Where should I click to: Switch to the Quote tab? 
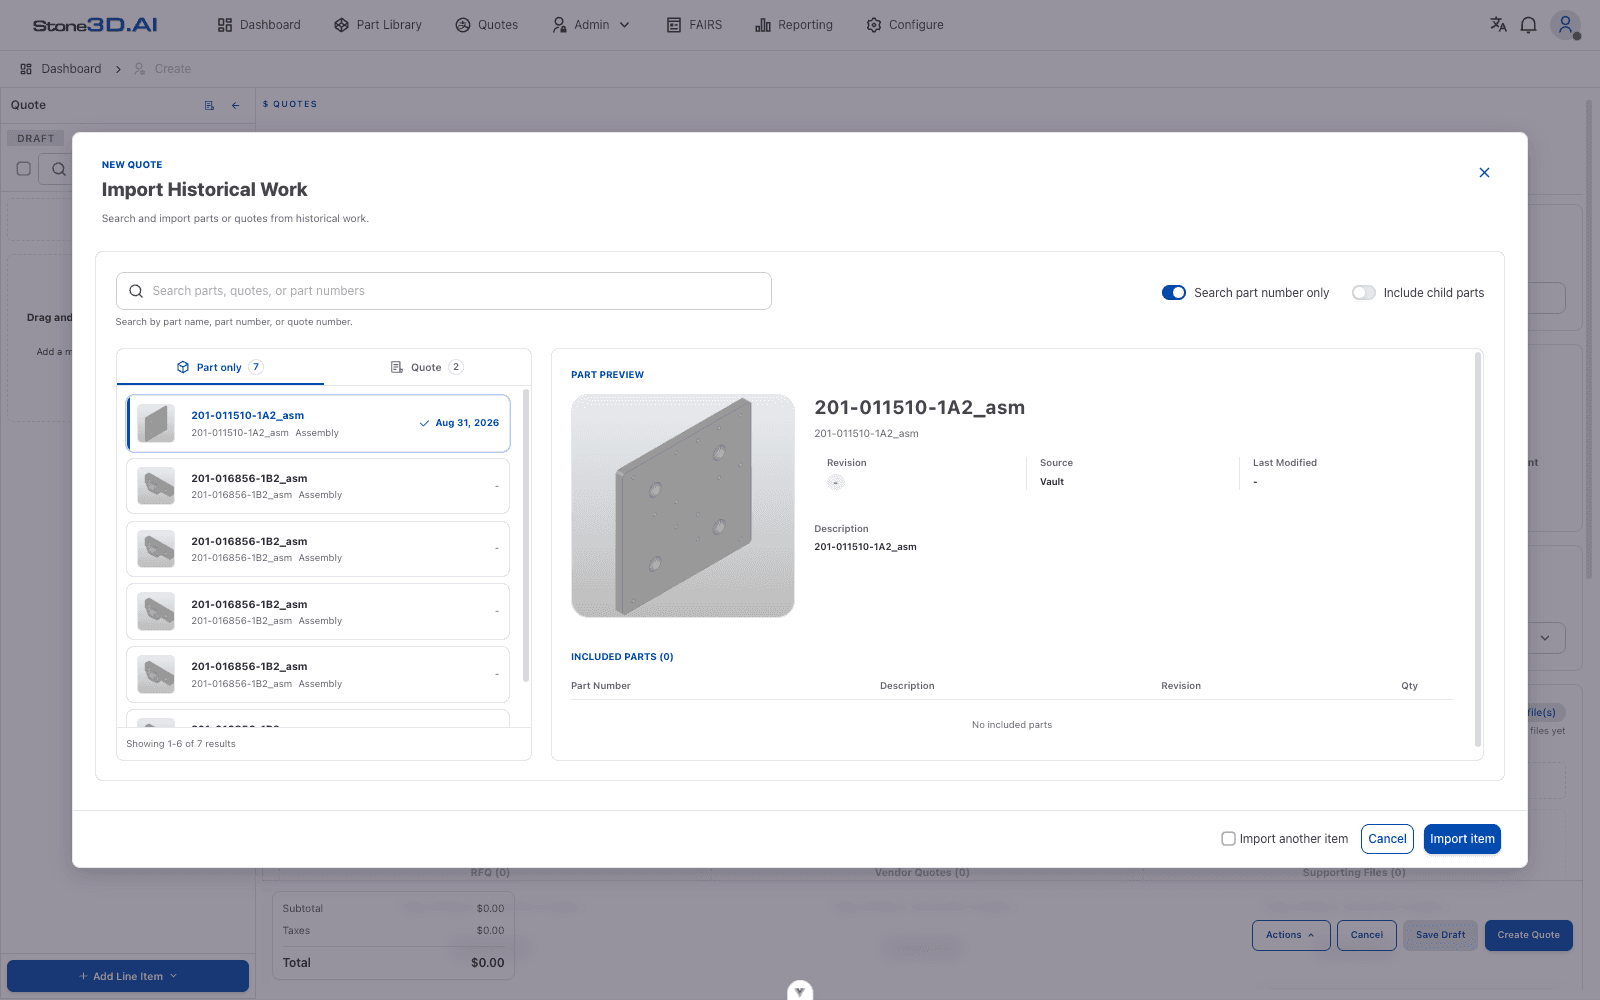(x=427, y=367)
